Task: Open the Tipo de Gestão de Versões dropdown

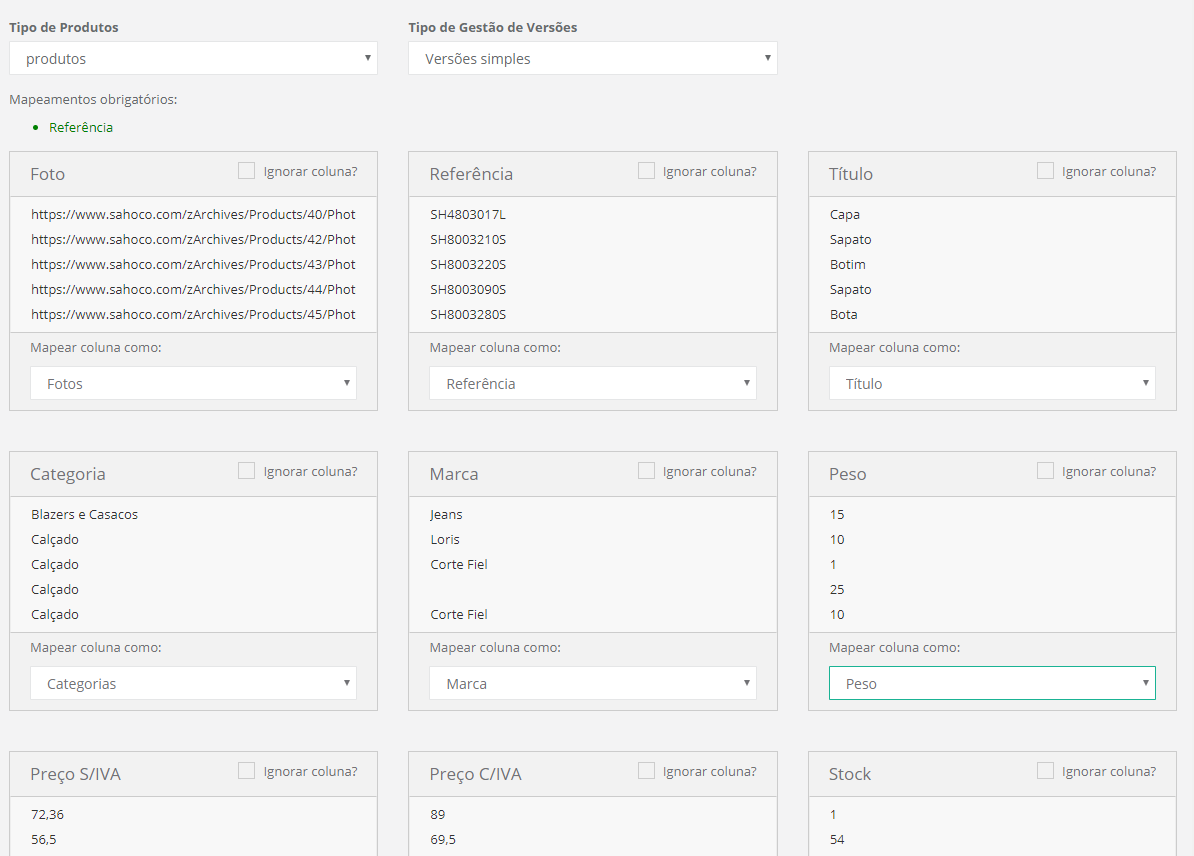Action: tap(592, 58)
